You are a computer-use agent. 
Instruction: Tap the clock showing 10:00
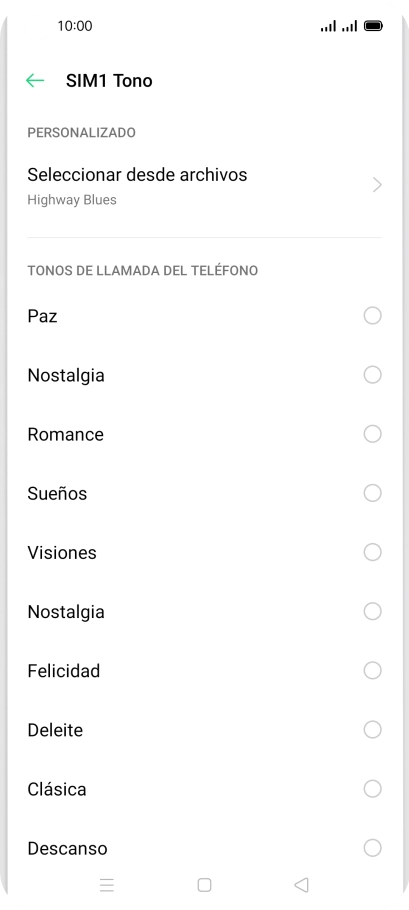[x=75, y=26]
